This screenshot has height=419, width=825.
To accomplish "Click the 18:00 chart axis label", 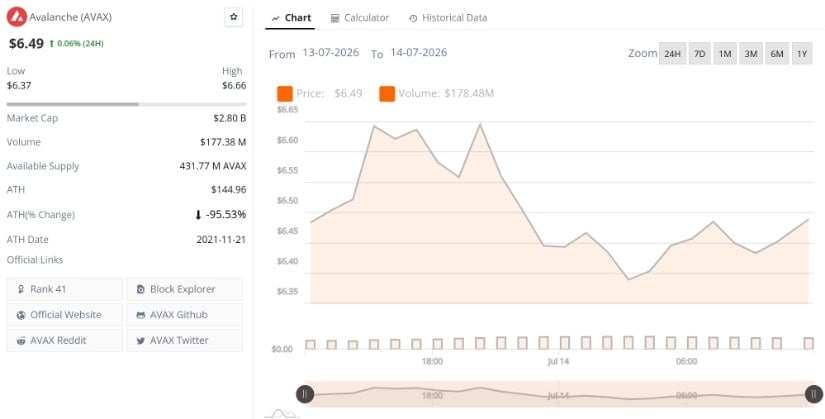I will click(432, 362).
